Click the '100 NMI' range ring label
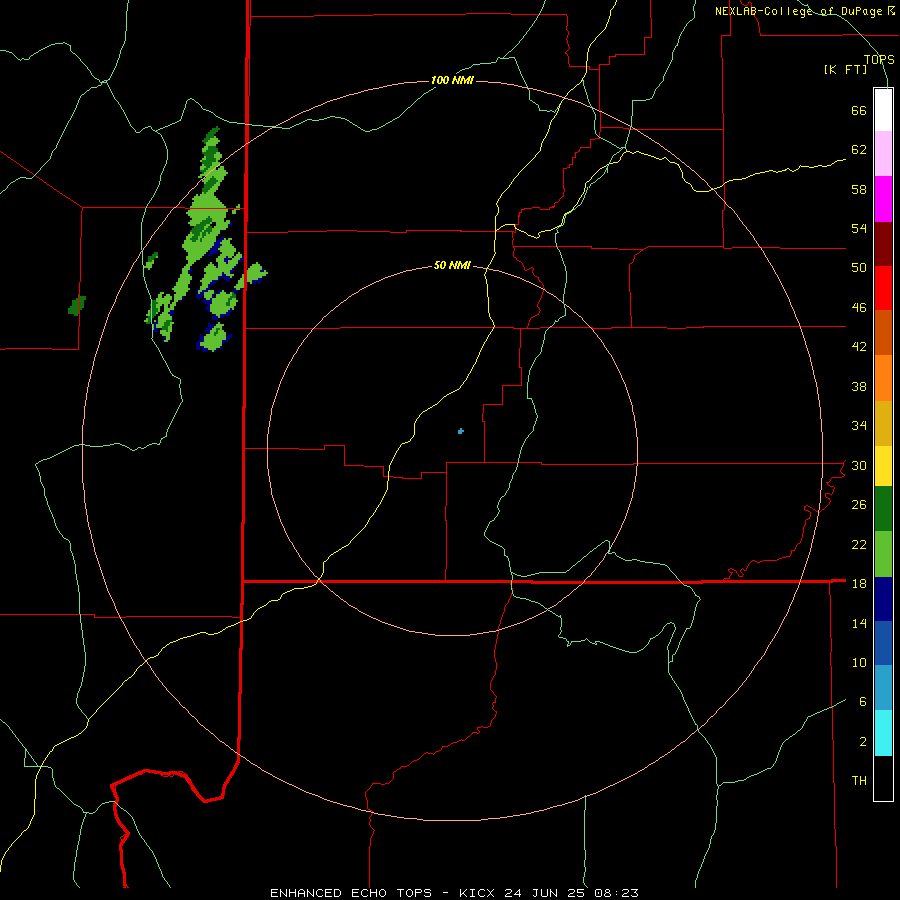This screenshot has height=900, width=900. coord(452,80)
